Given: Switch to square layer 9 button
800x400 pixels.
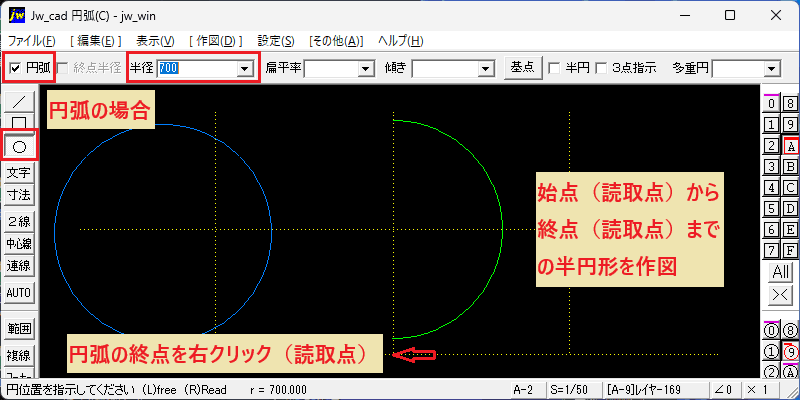Looking at the screenshot, I should (x=790, y=124).
